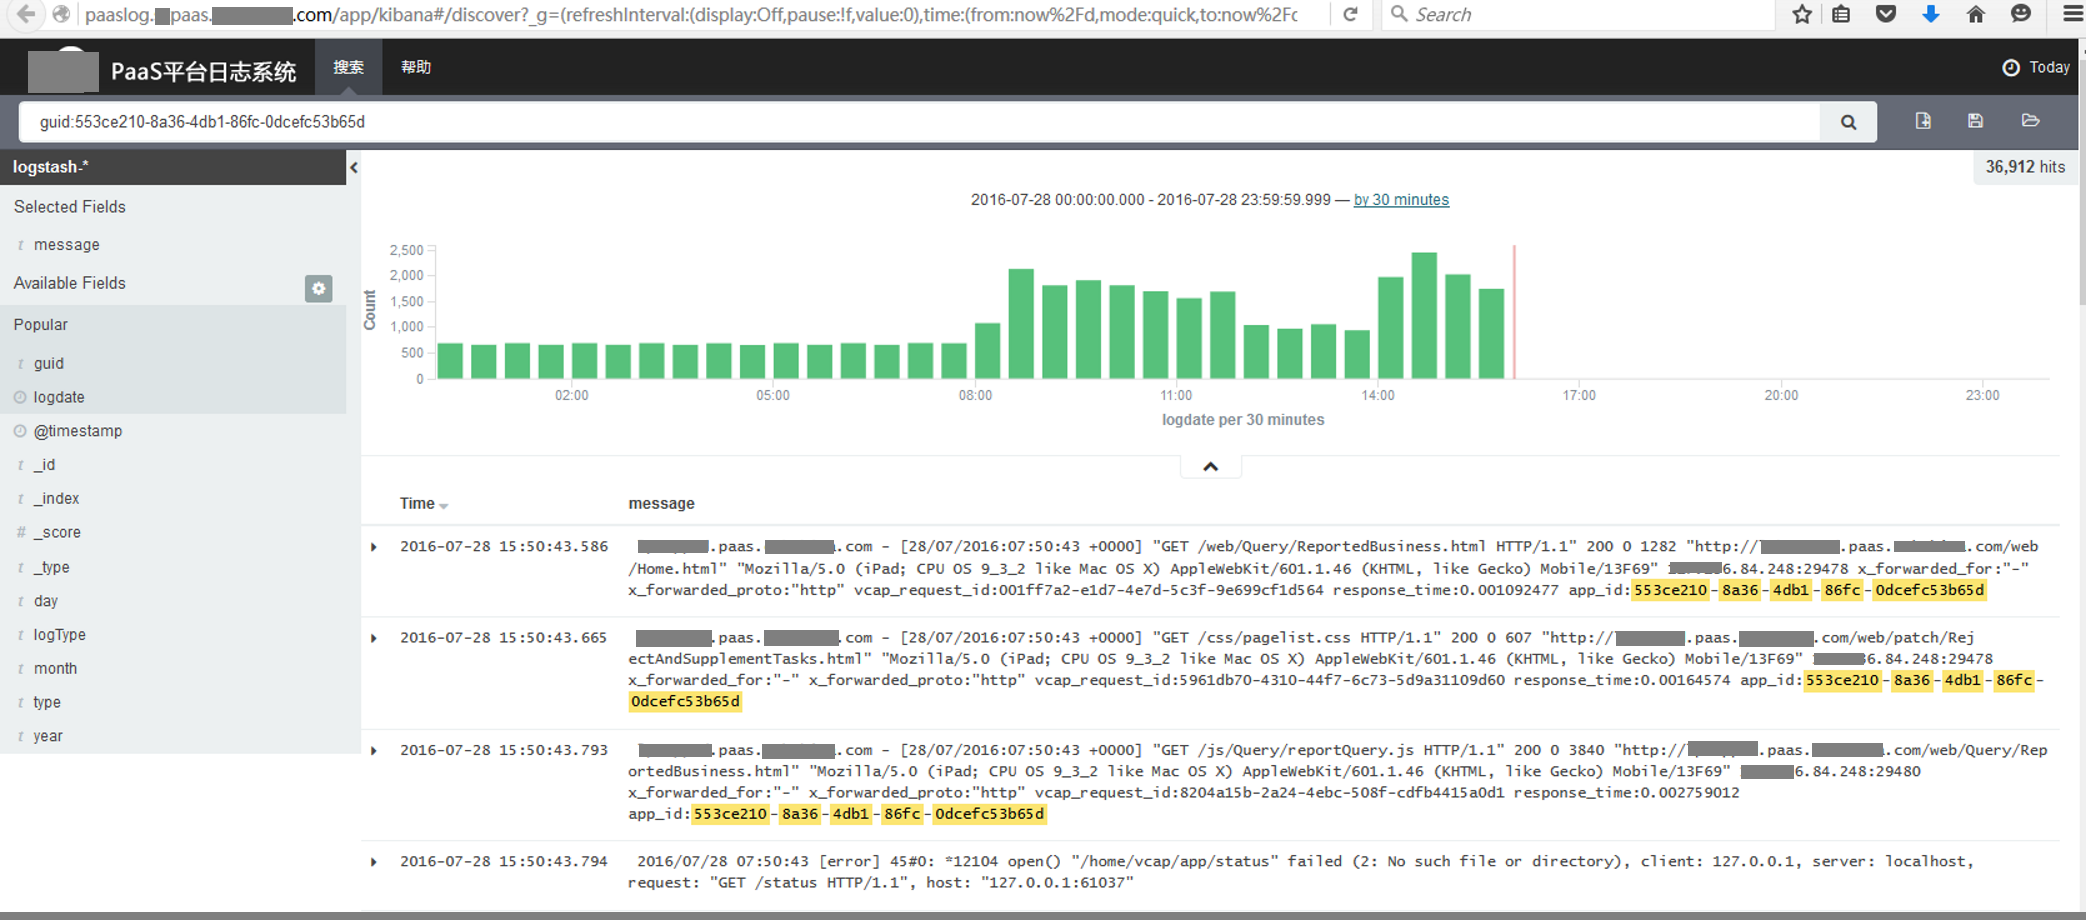The height and width of the screenshot is (920, 2086).
Task: Switch to the 搜索 tab
Action: [348, 67]
